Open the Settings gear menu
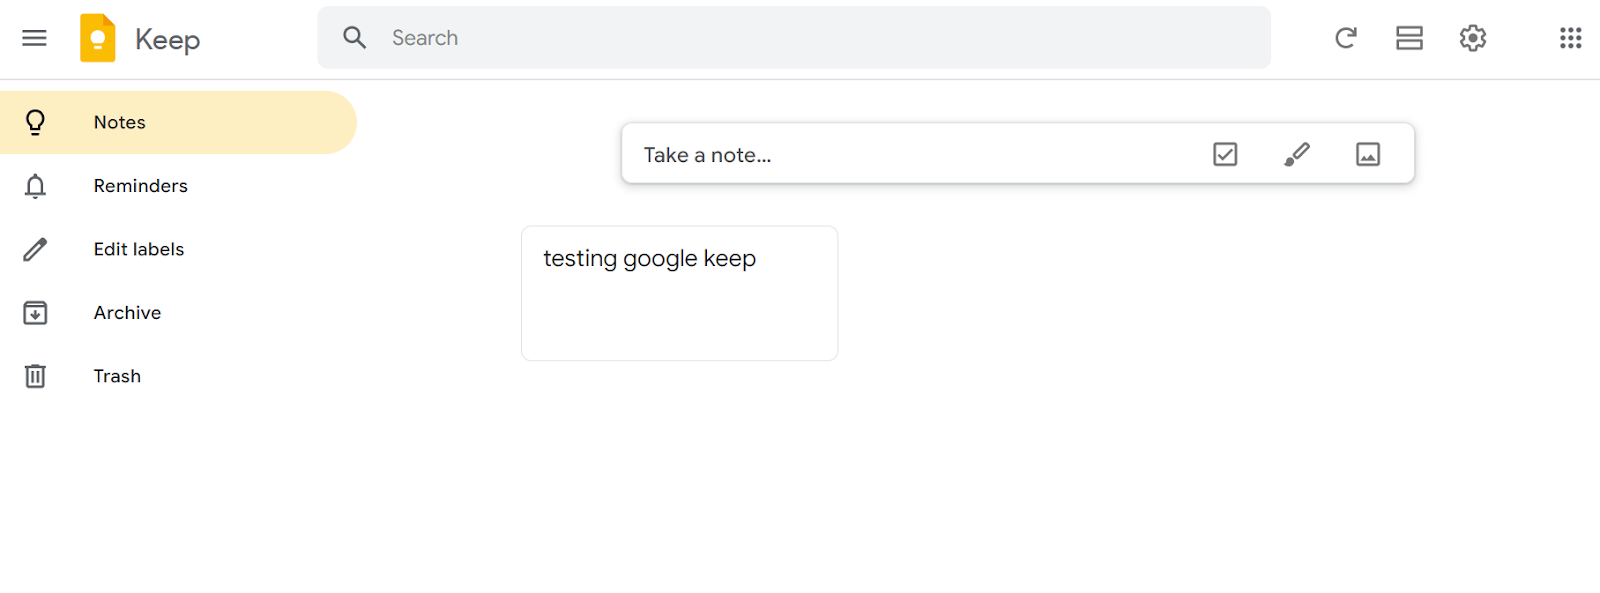The height and width of the screenshot is (593, 1600). click(1472, 38)
